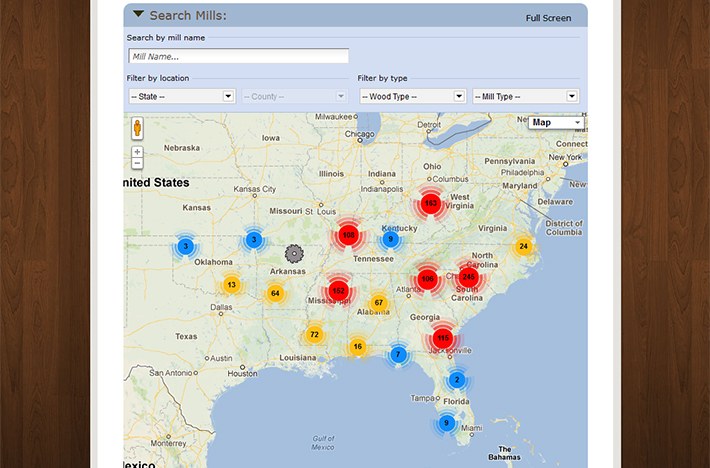The width and height of the screenshot is (710, 468).
Task: Zoom out on the map
Action: (x=137, y=163)
